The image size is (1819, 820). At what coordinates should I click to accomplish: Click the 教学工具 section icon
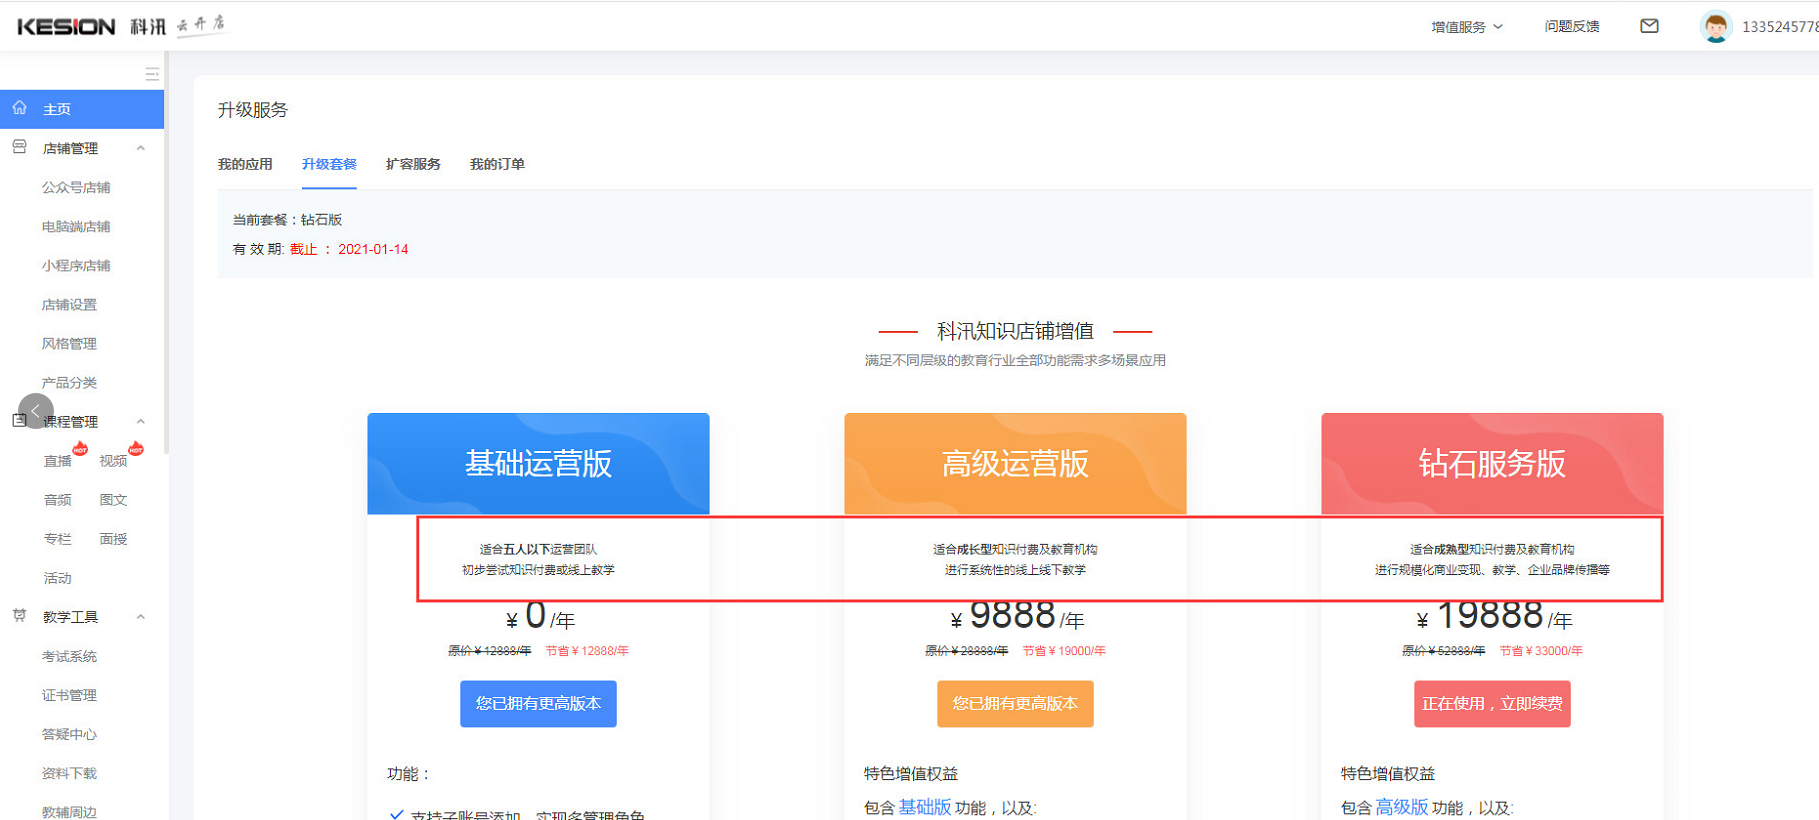coord(20,616)
